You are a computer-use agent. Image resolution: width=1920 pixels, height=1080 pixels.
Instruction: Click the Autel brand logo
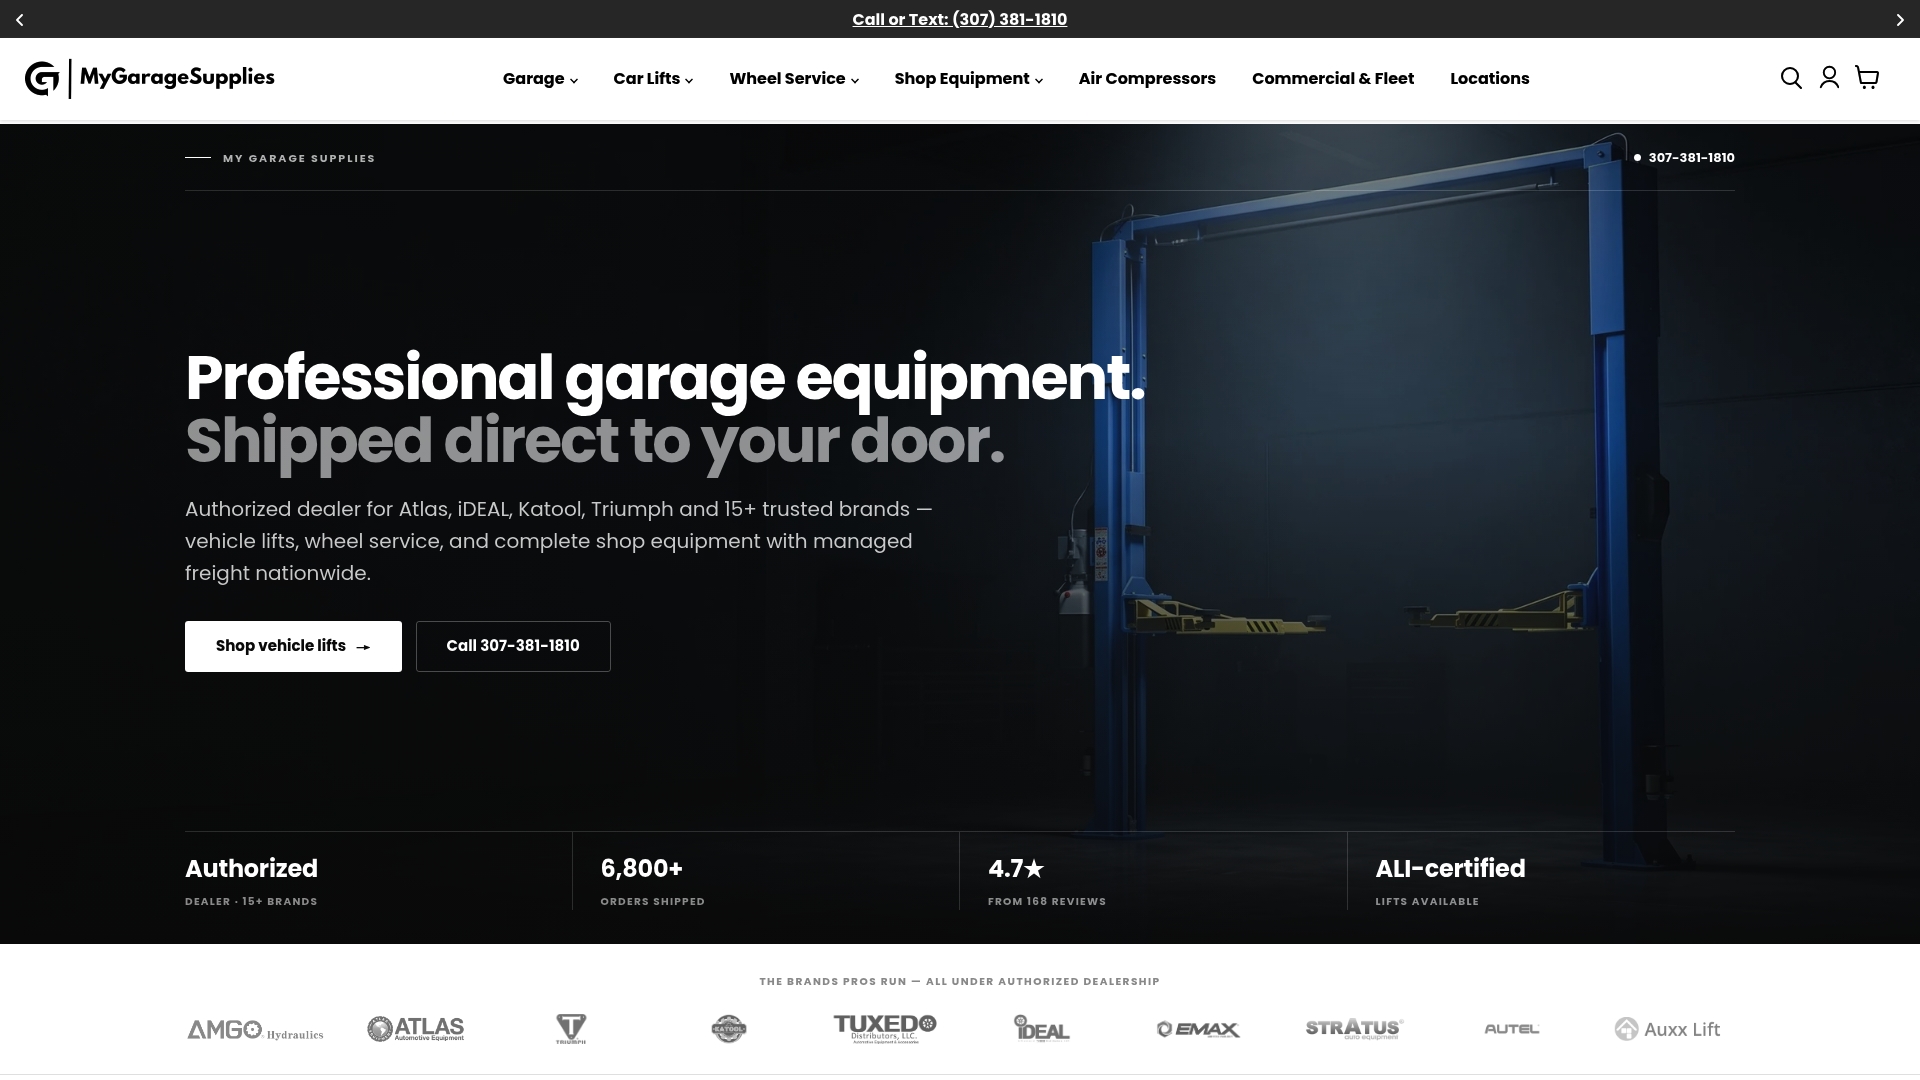tap(1511, 1029)
